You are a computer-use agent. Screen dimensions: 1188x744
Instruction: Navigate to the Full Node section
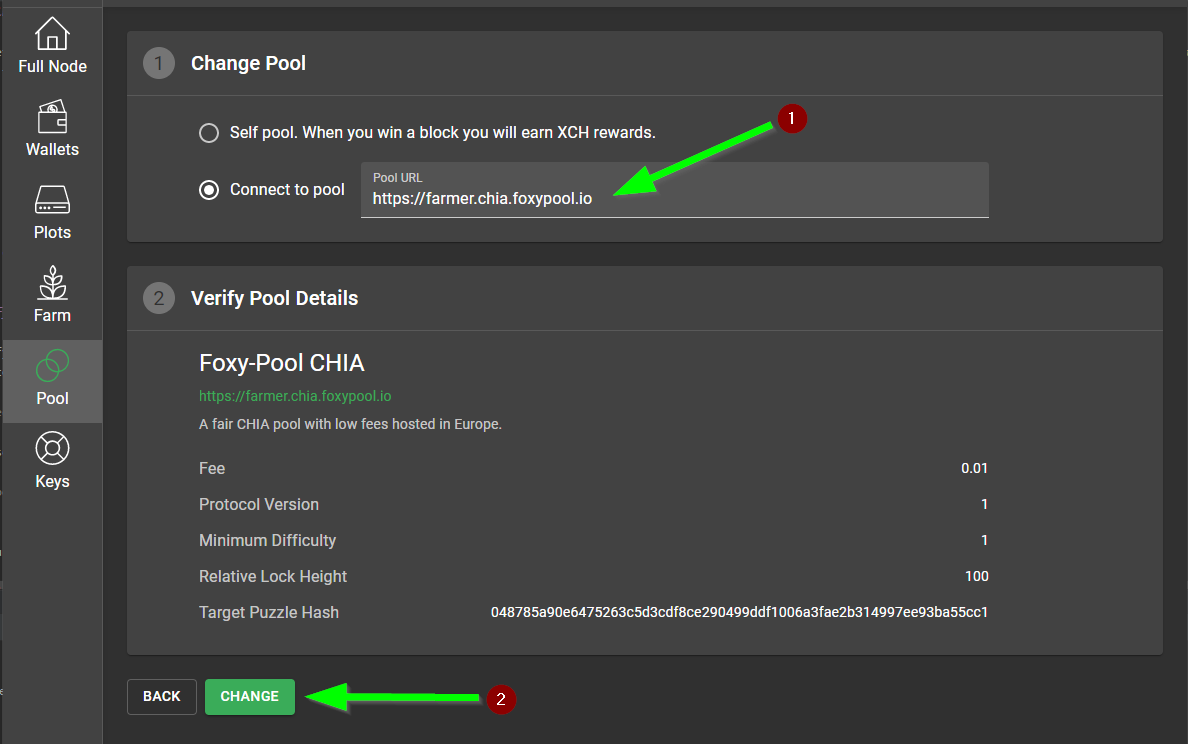click(x=51, y=43)
